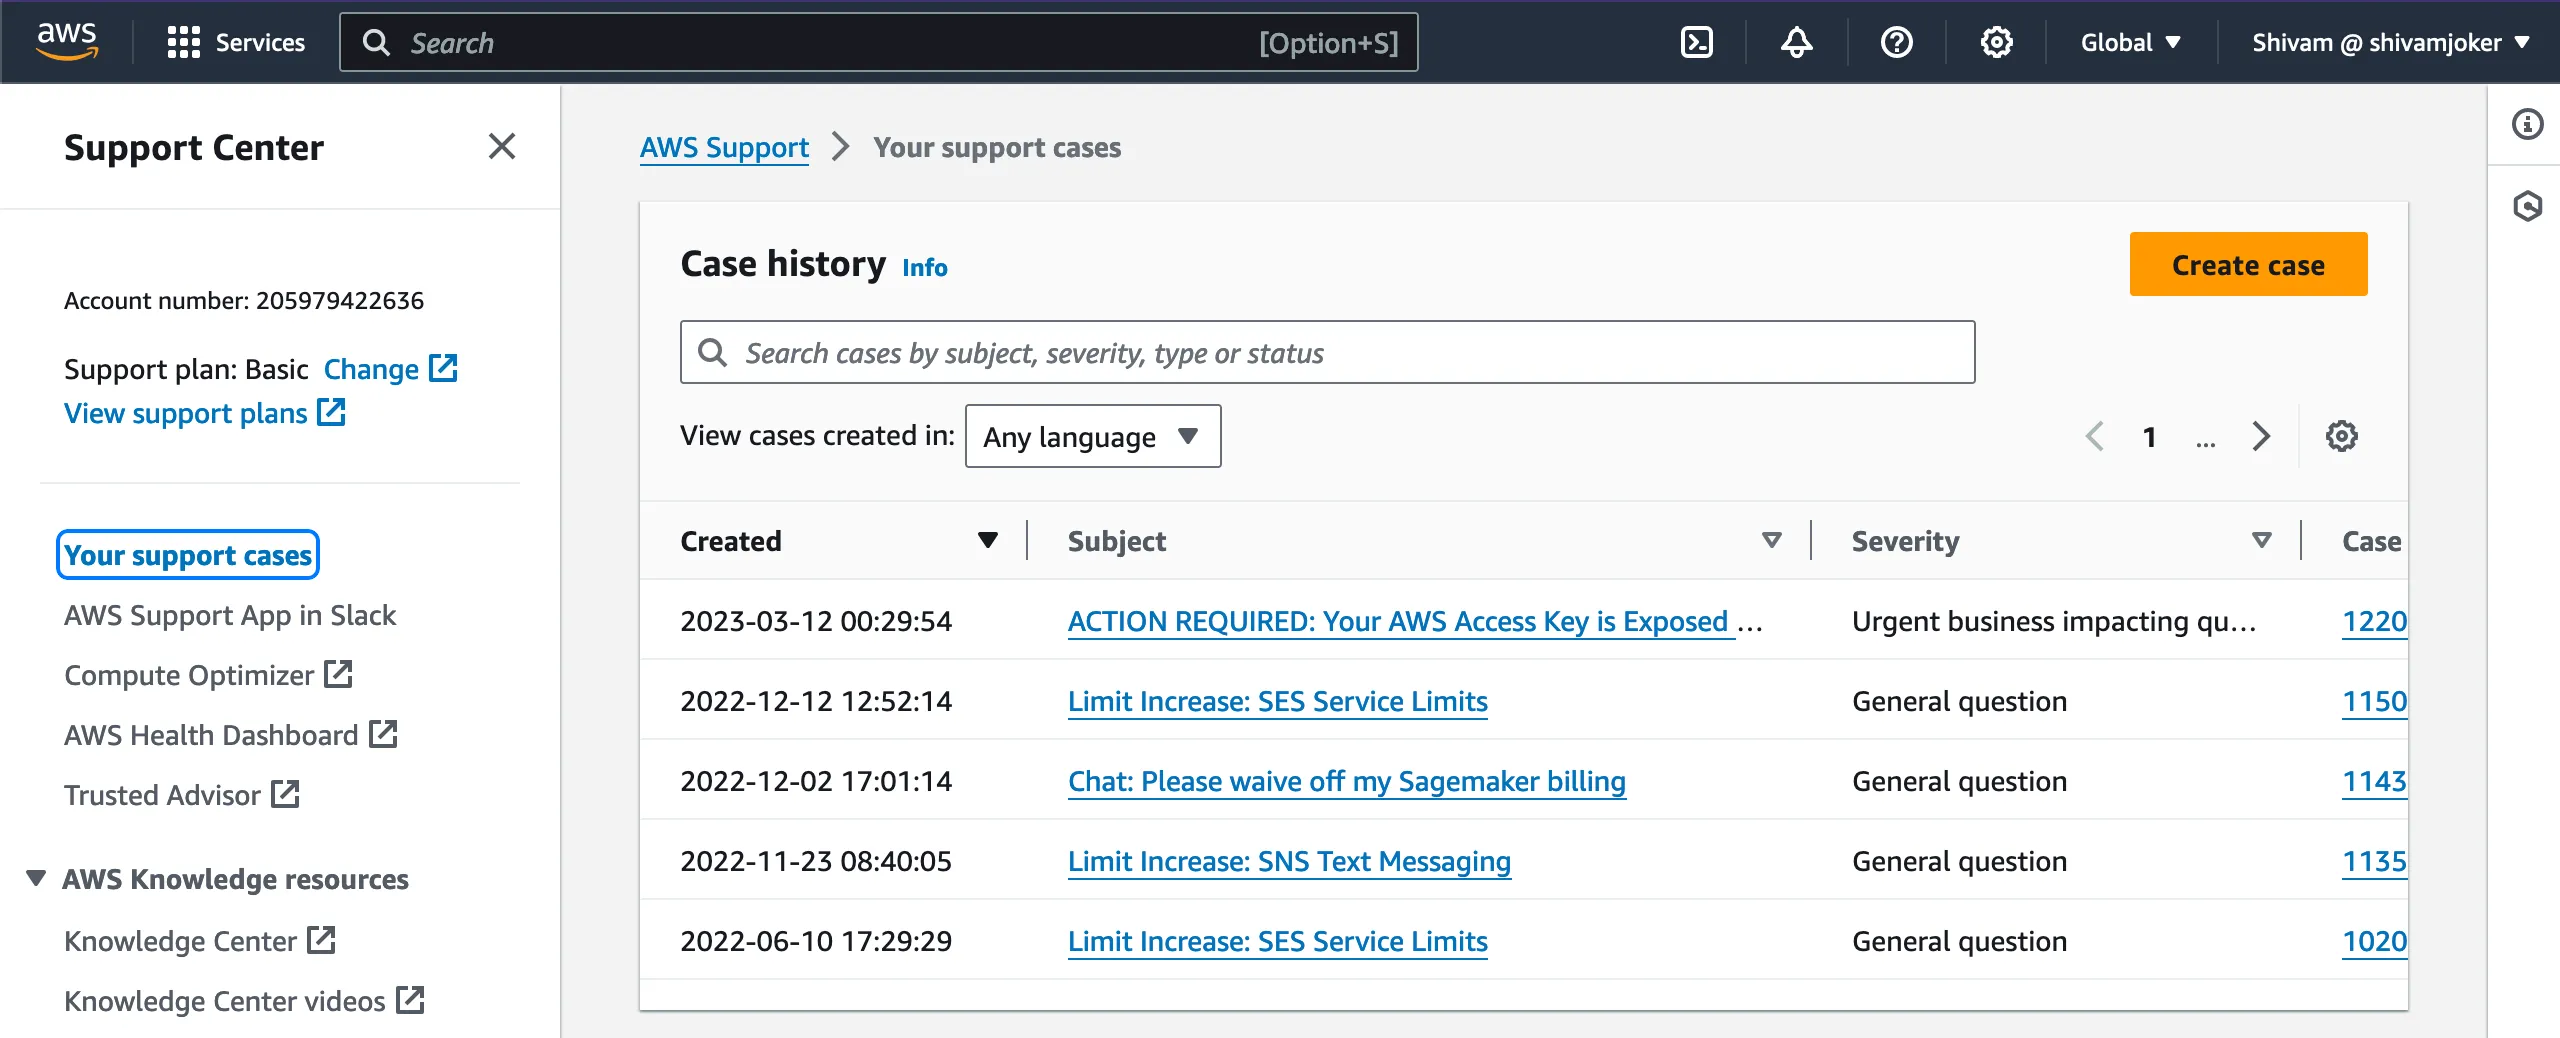This screenshot has height=1038, width=2560.
Task: Open Knowledge Center videos link
Action: point(244,1001)
